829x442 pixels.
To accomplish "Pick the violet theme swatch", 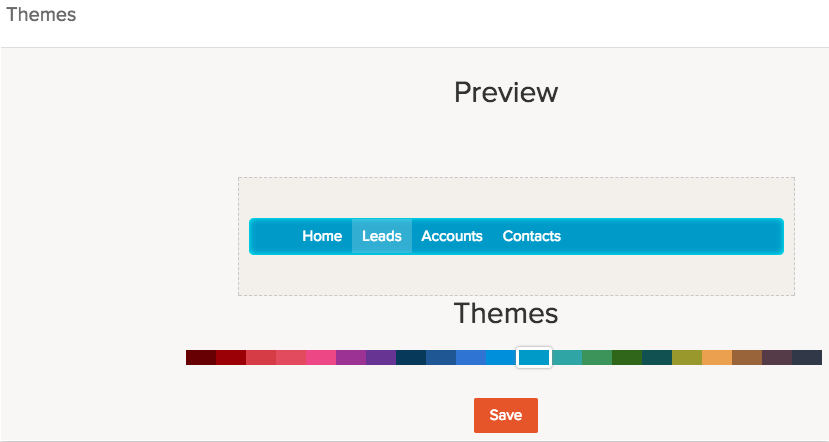I will [x=381, y=357].
